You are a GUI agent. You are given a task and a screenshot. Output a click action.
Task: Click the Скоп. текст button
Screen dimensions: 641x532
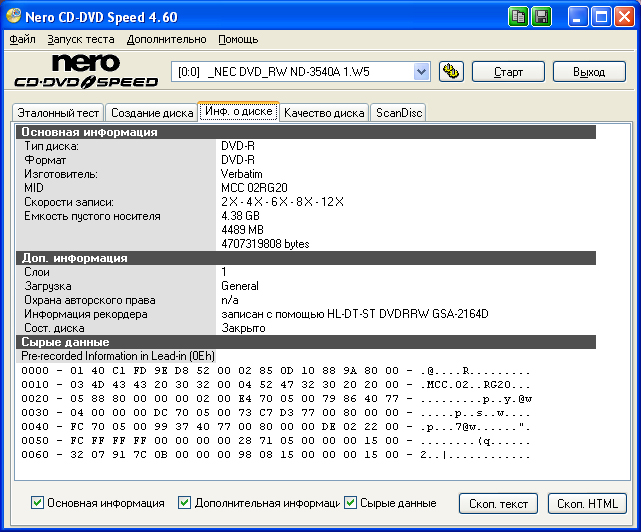click(x=498, y=503)
